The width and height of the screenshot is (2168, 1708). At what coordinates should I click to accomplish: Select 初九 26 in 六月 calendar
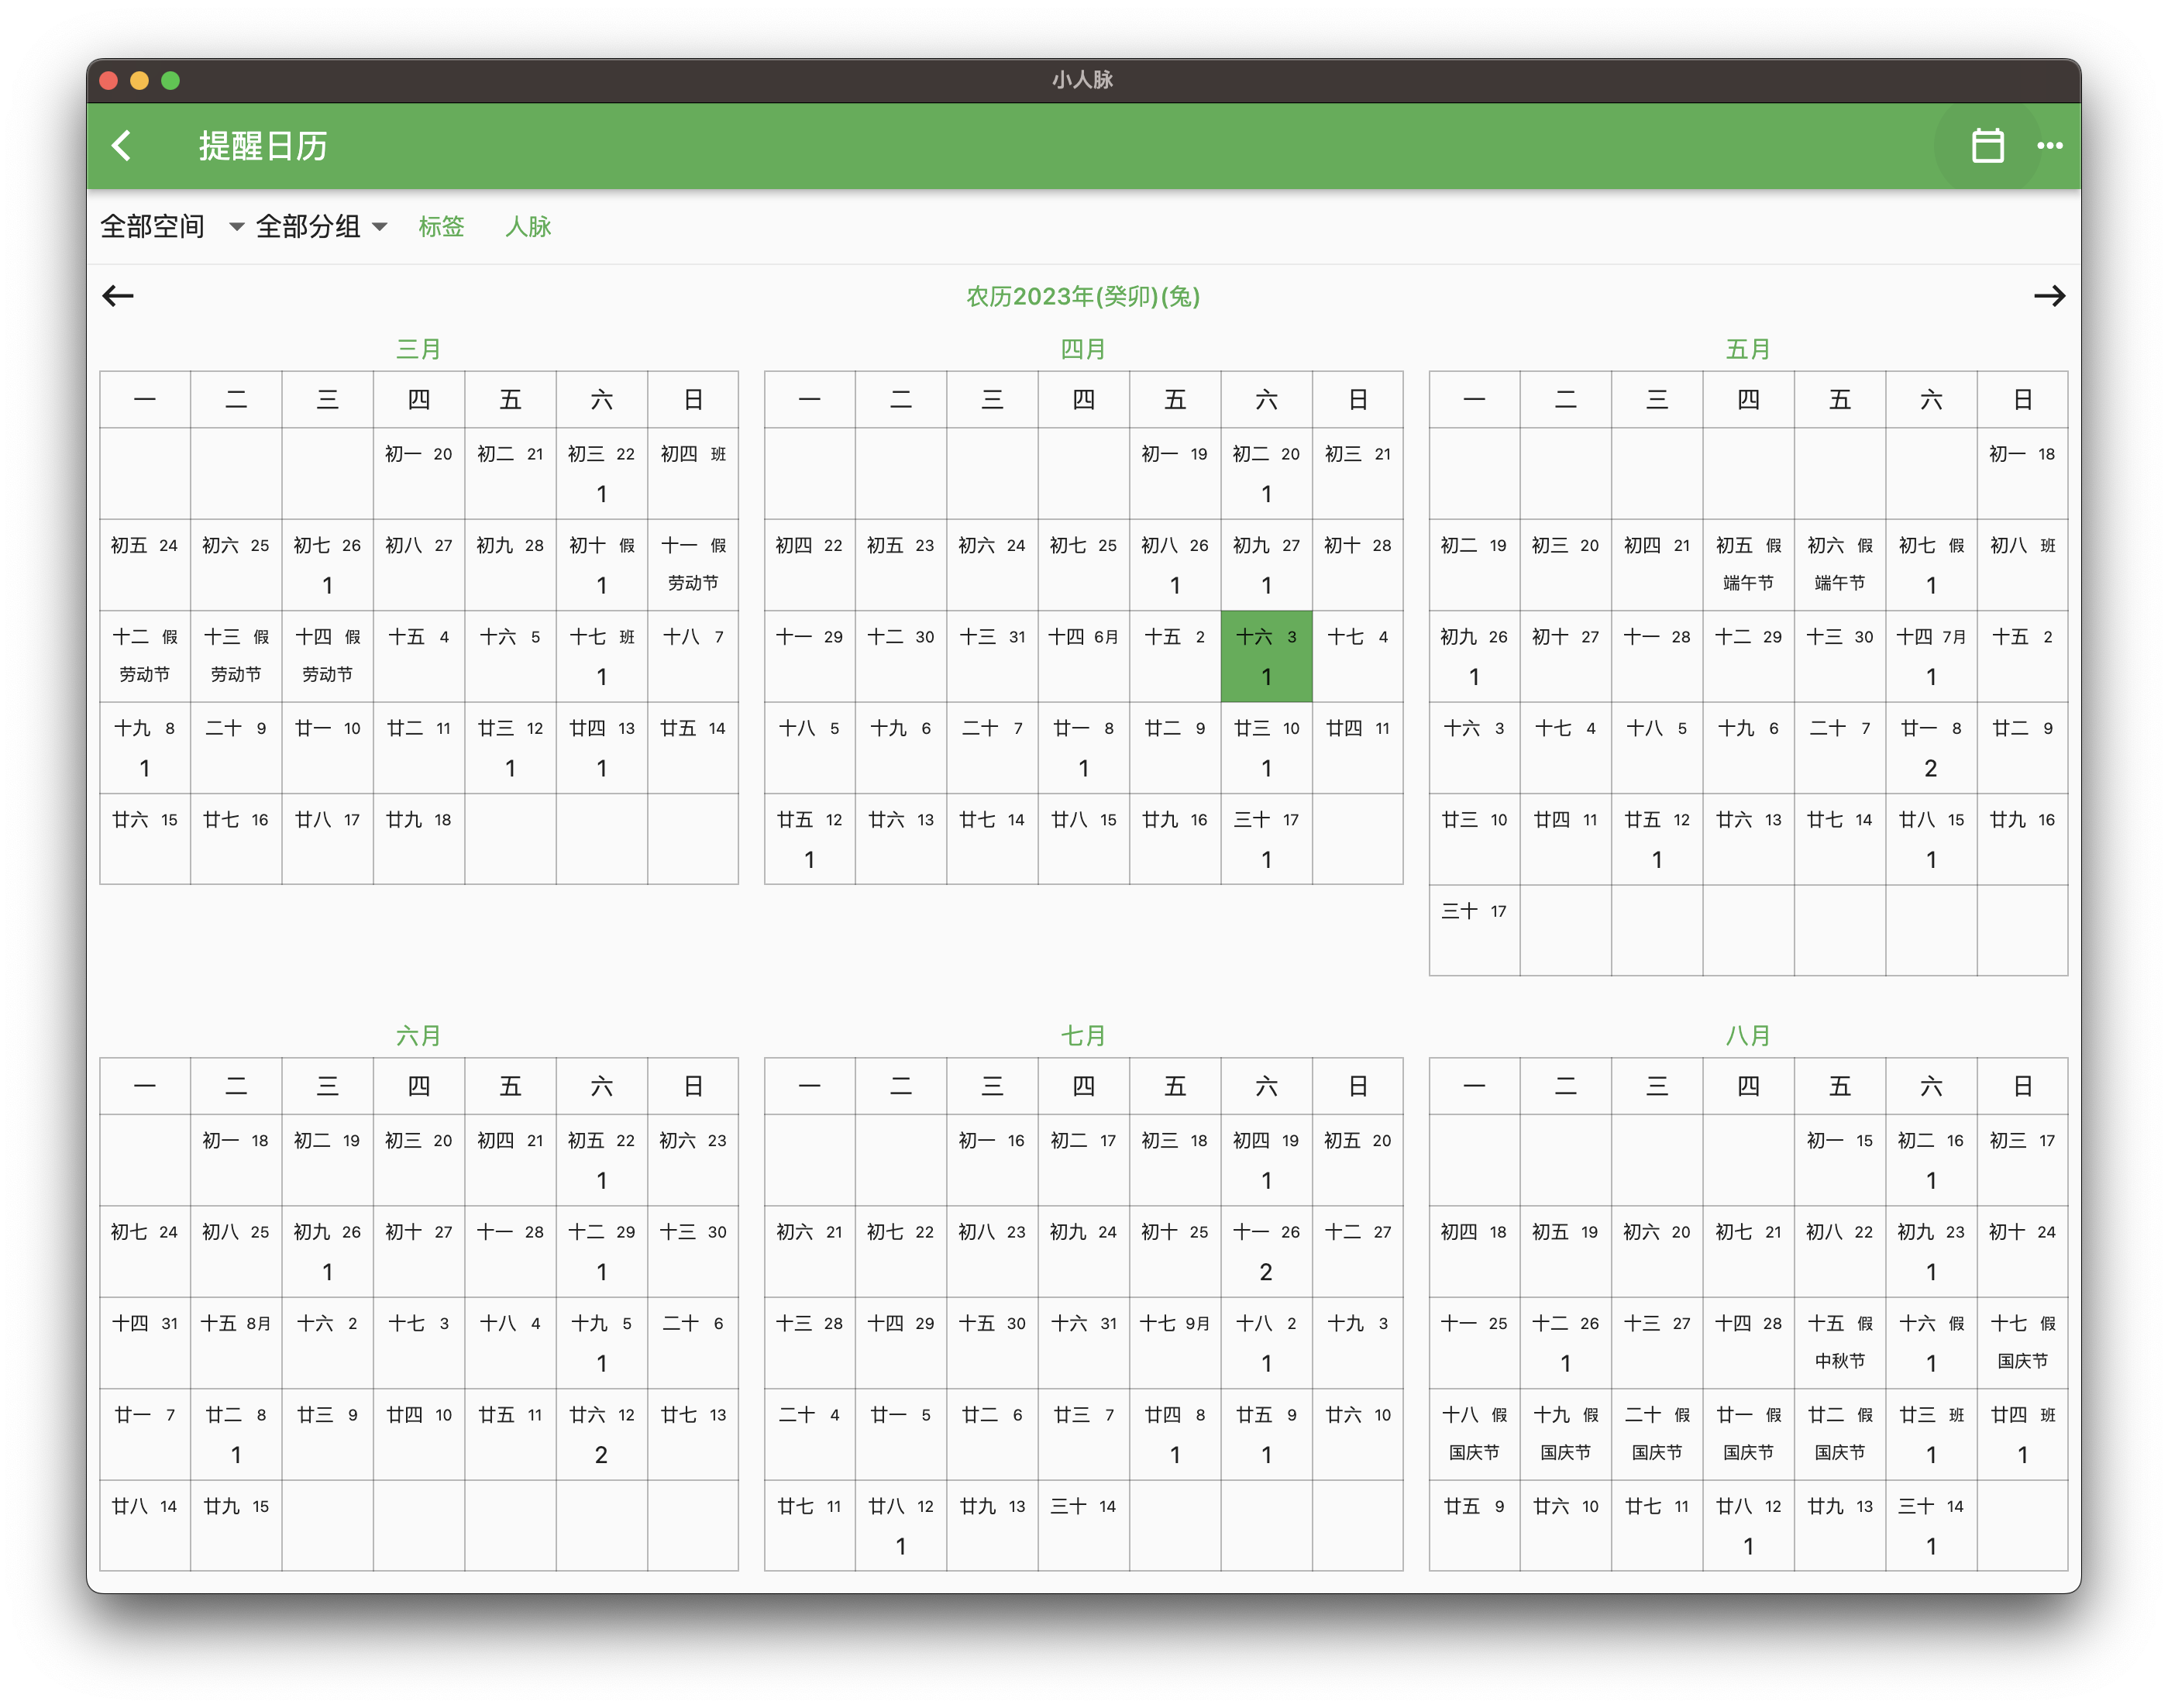tap(327, 1251)
